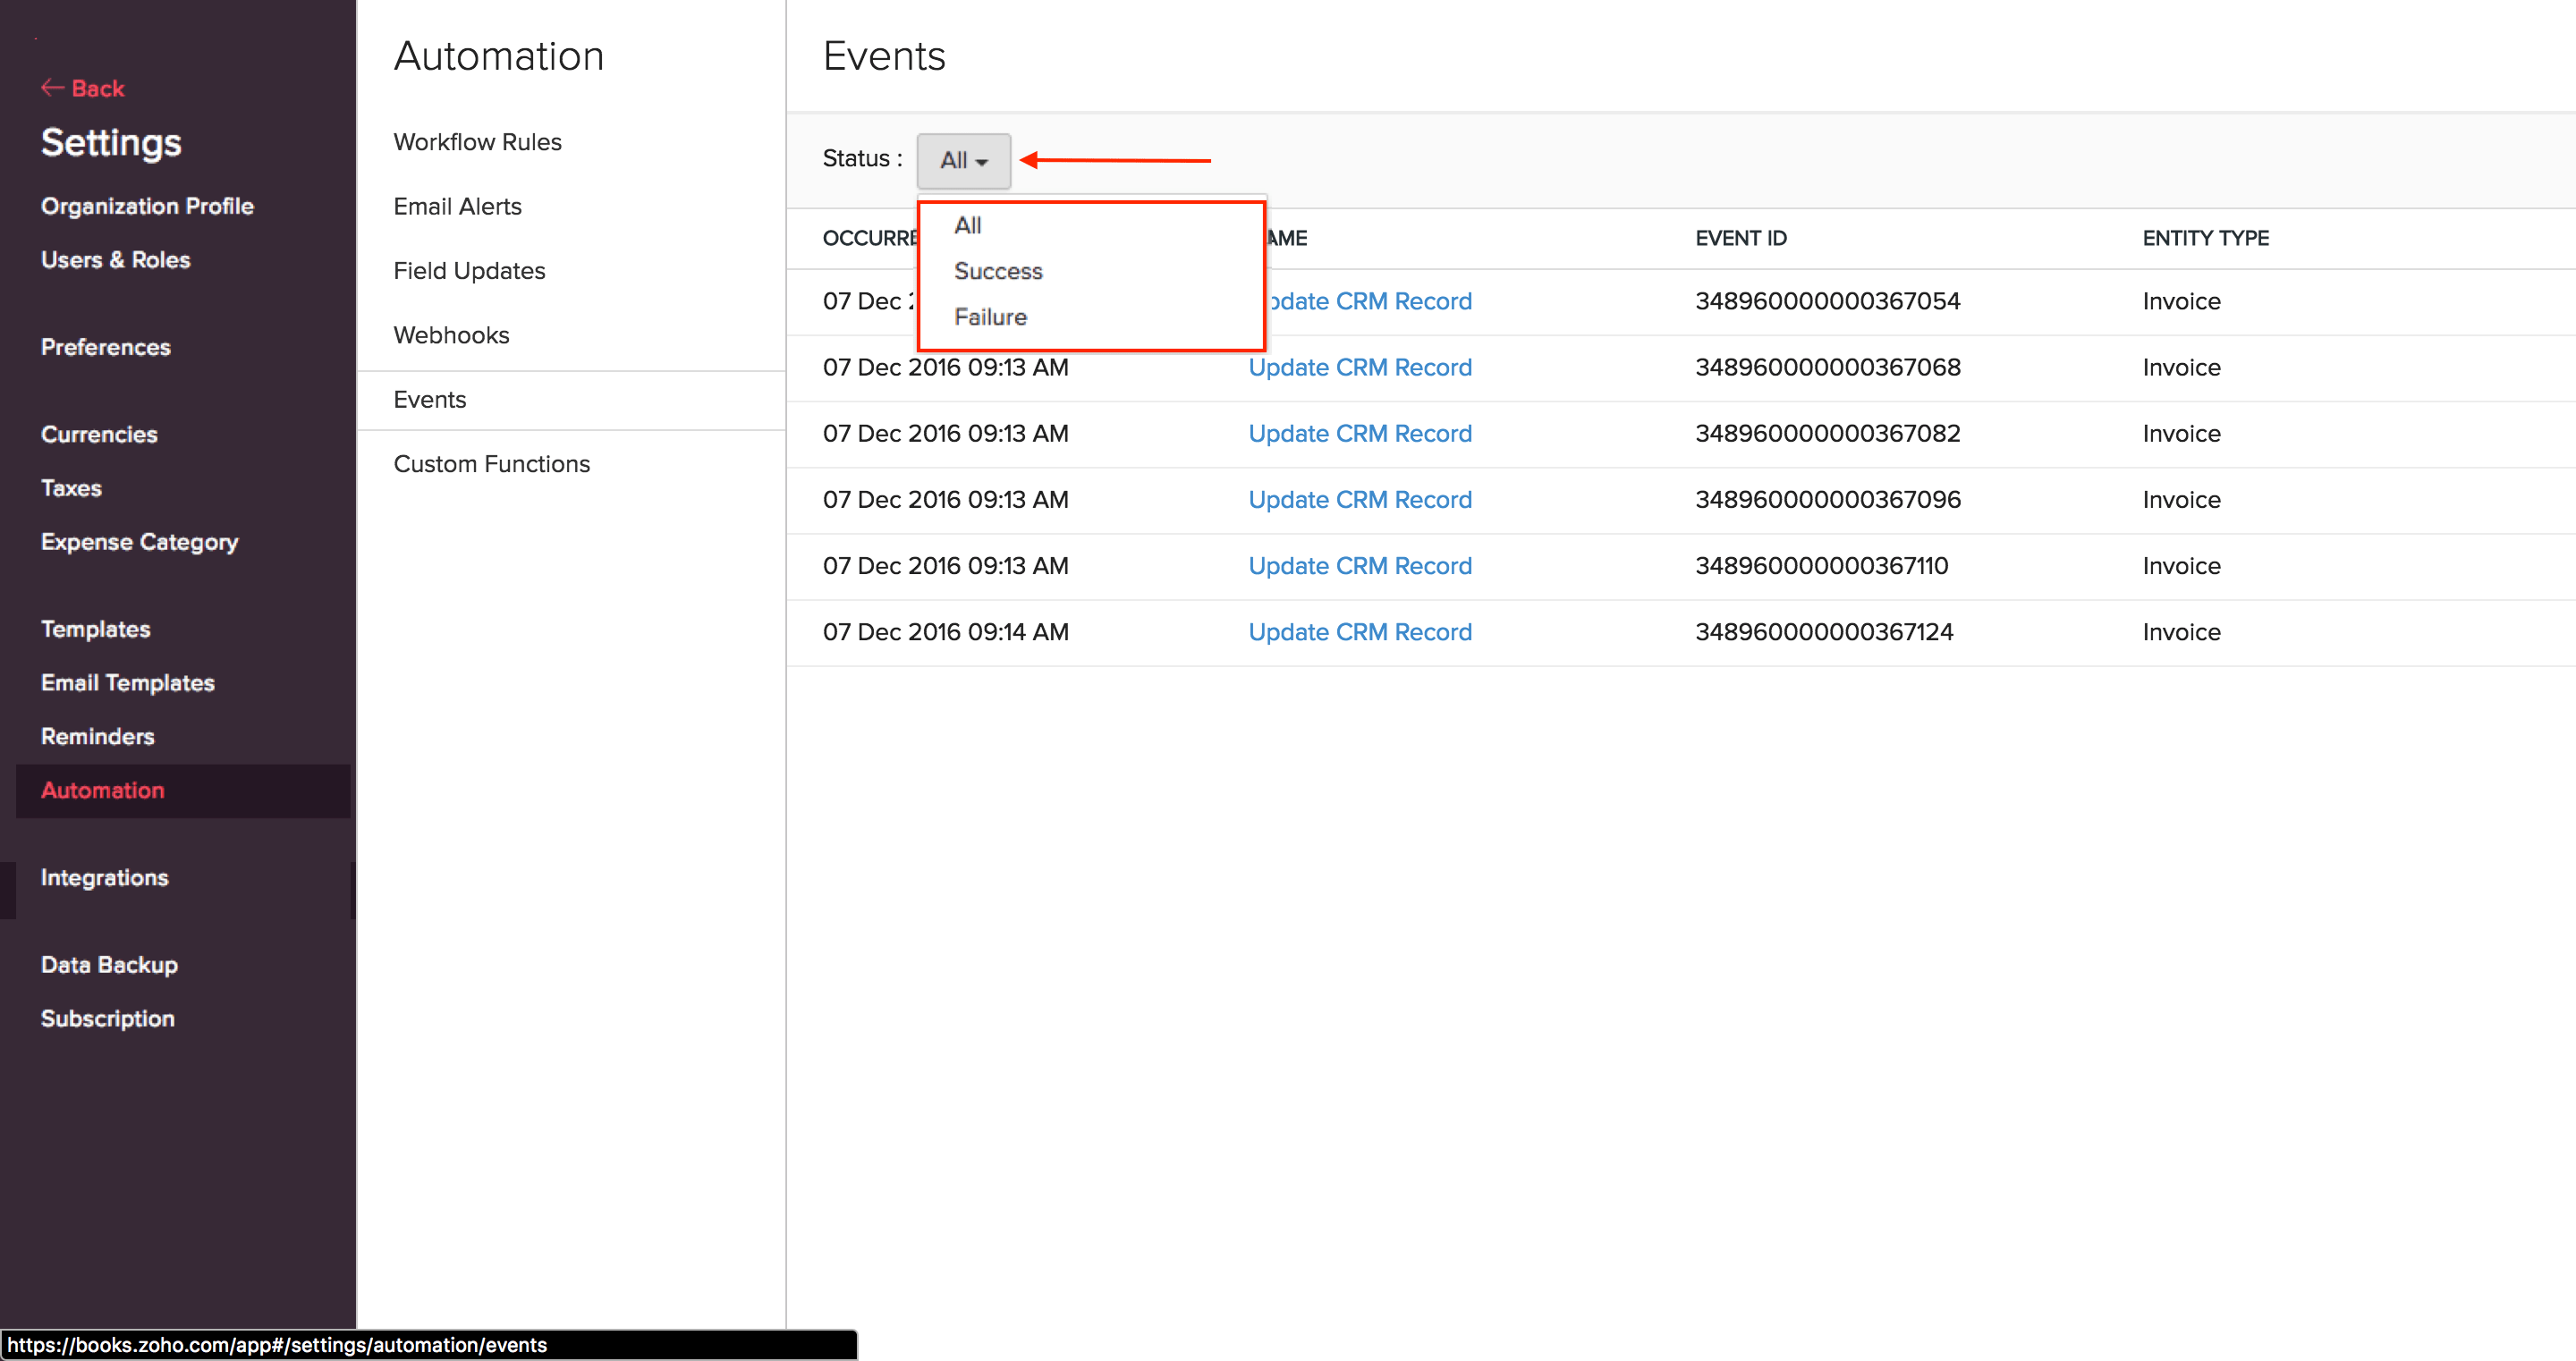The width and height of the screenshot is (2576, 1361).
Task: Open Data Backup settings
Action: point(110,964)
